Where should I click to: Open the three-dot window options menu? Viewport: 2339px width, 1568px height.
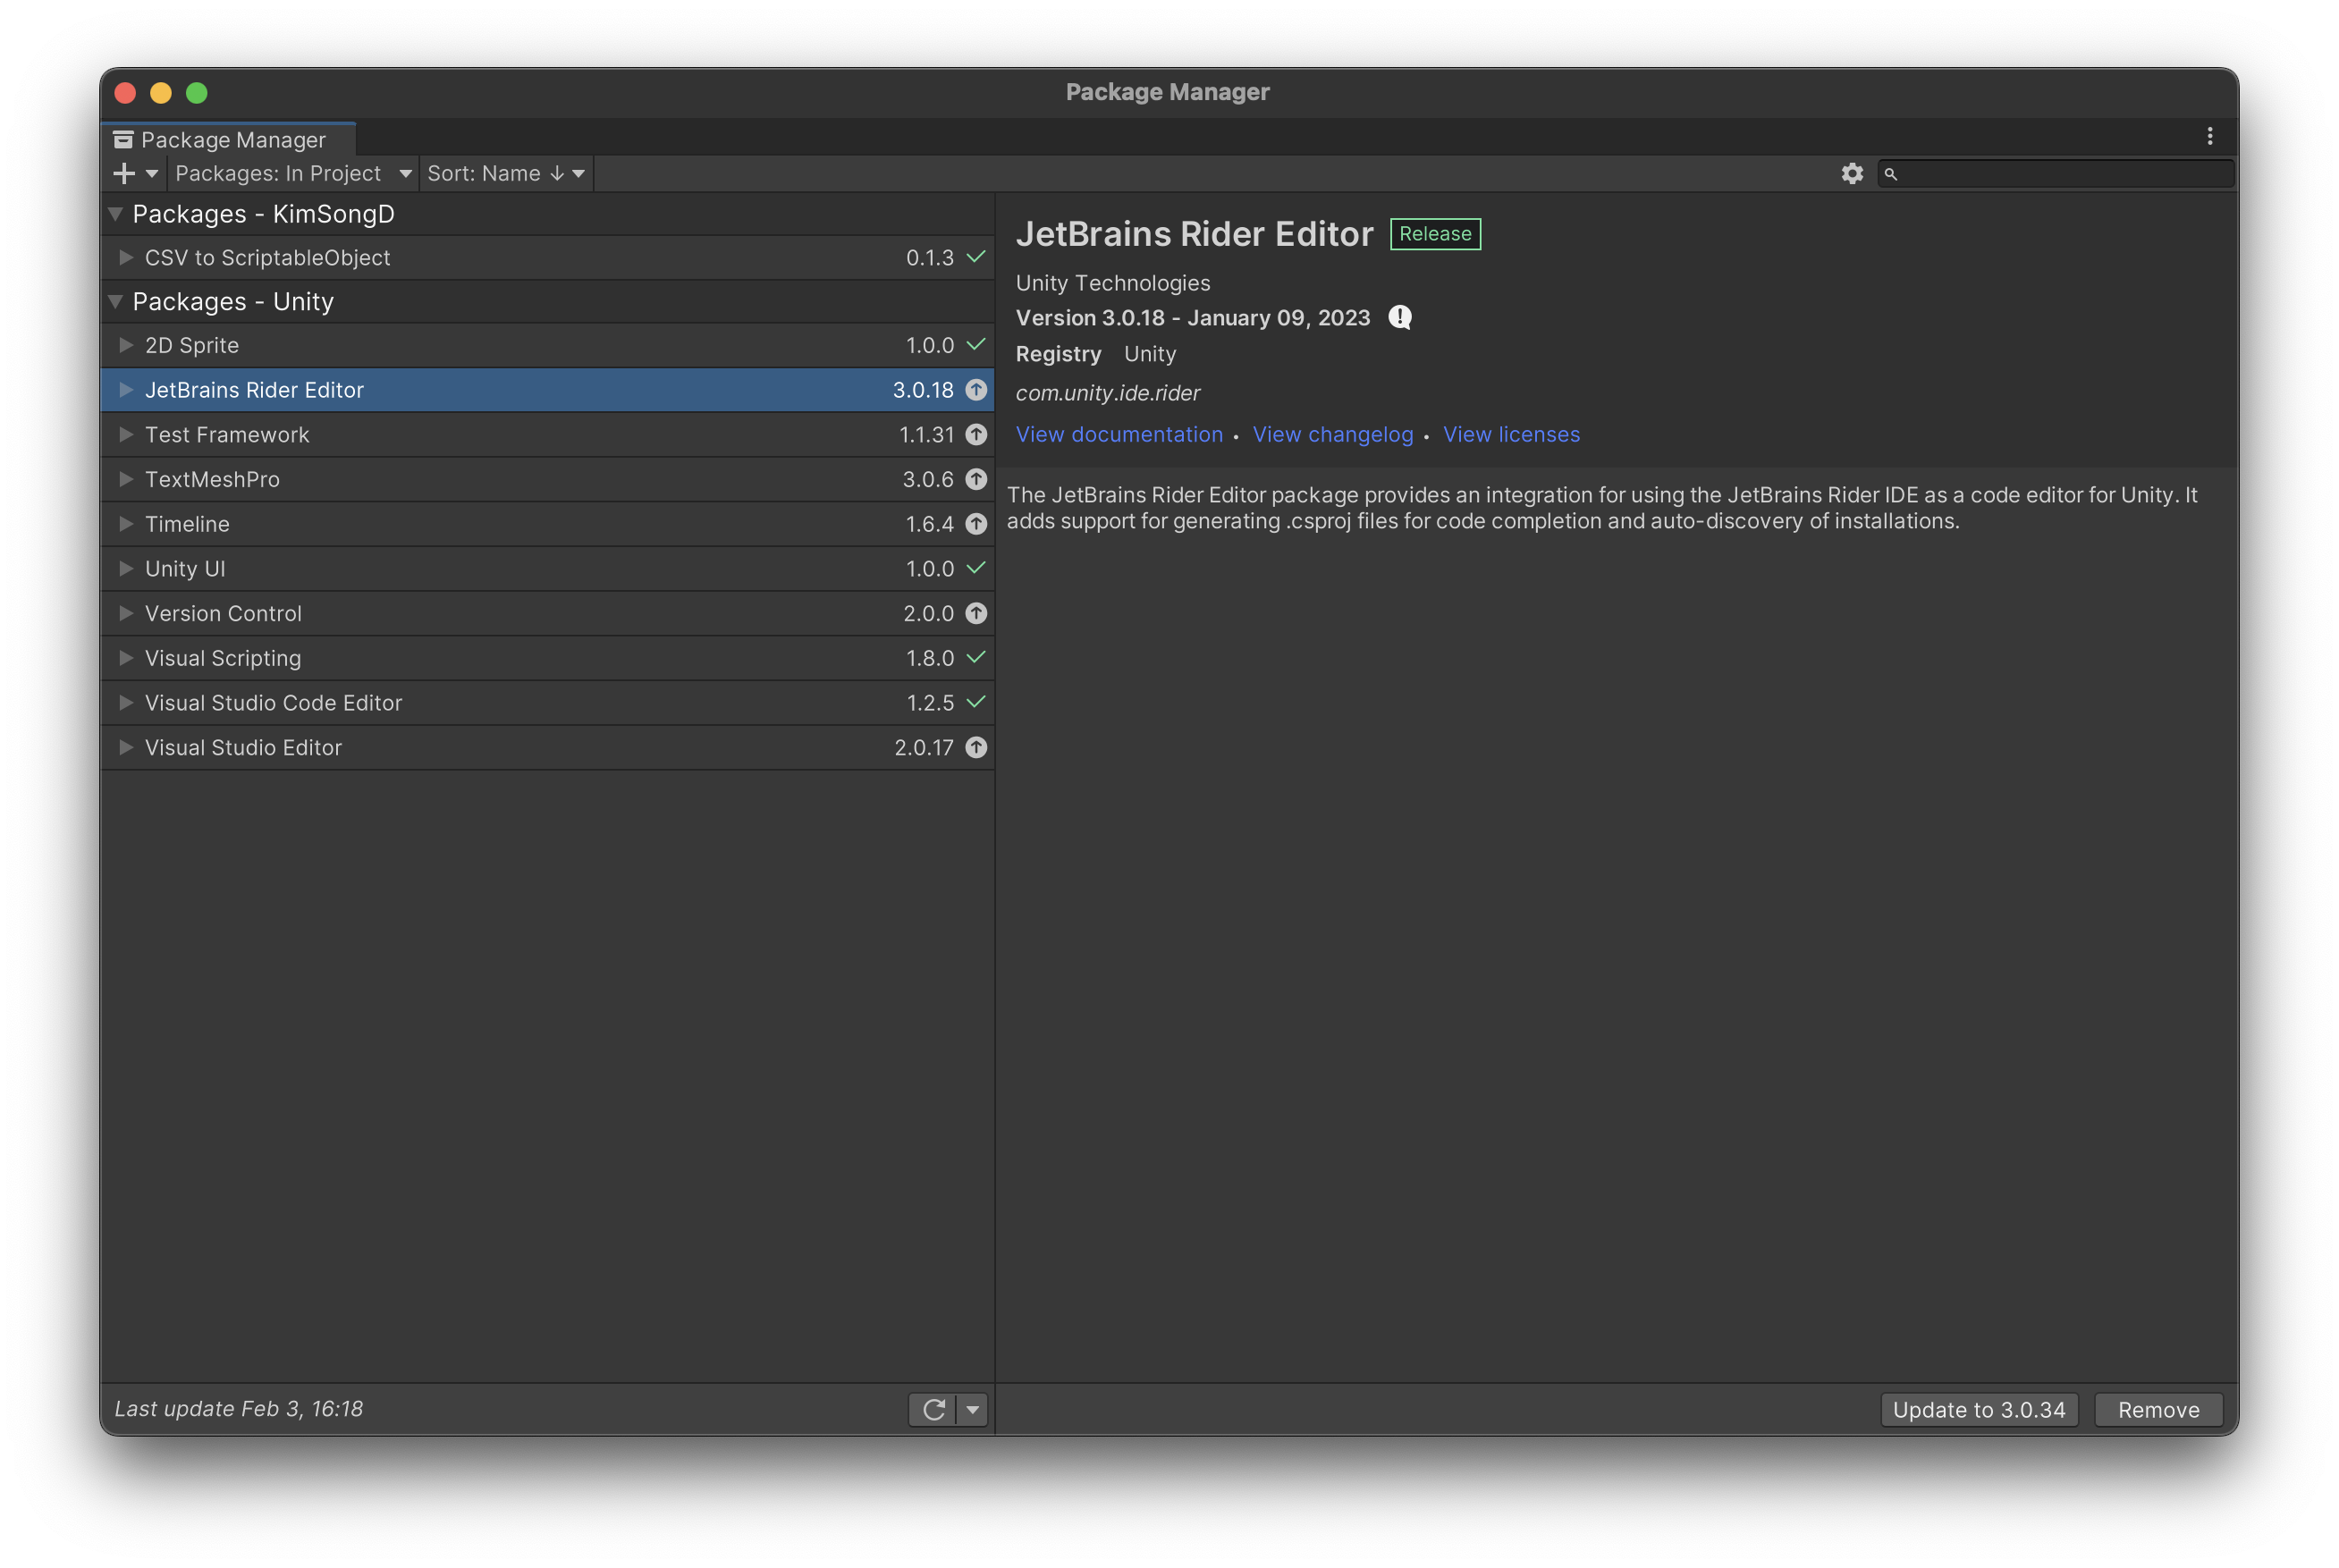coord(2210,136)
